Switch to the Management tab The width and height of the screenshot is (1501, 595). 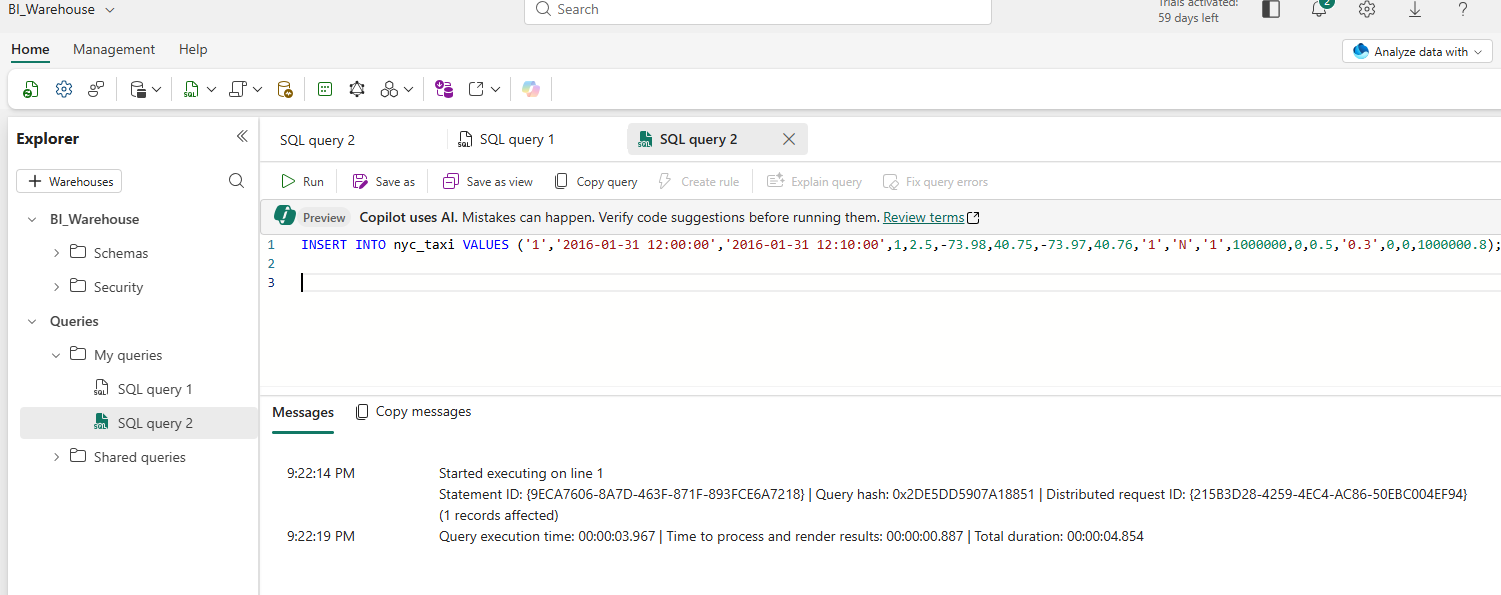tap(114, 49)
